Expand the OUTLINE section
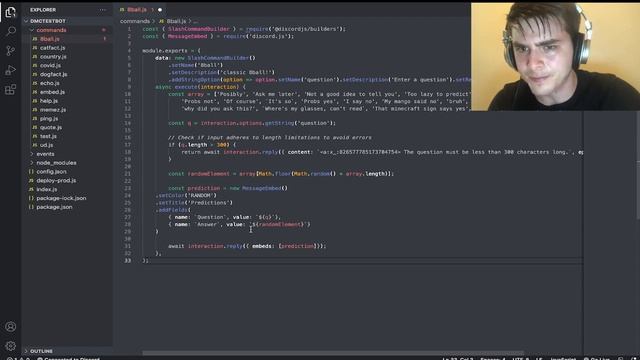 pyautogui.click(x=67, y=351)
